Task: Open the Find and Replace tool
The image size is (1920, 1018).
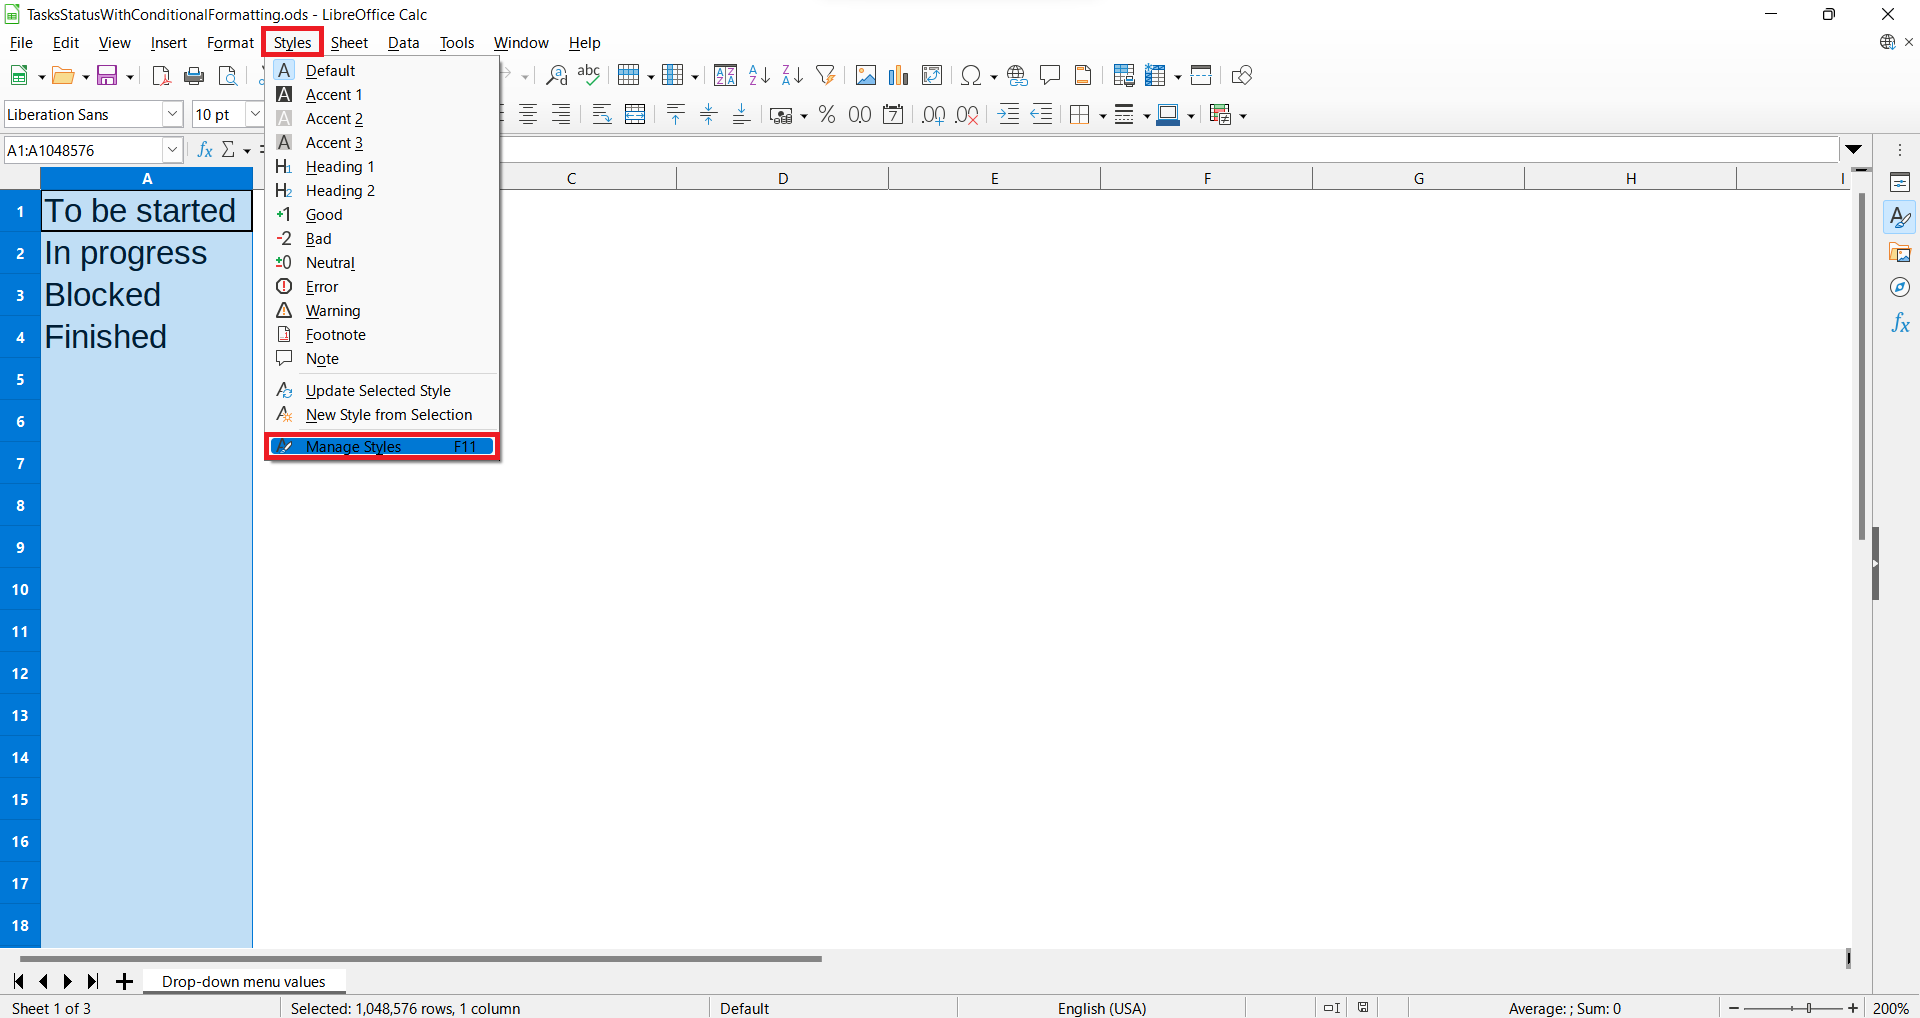Action: coord(557,75)
